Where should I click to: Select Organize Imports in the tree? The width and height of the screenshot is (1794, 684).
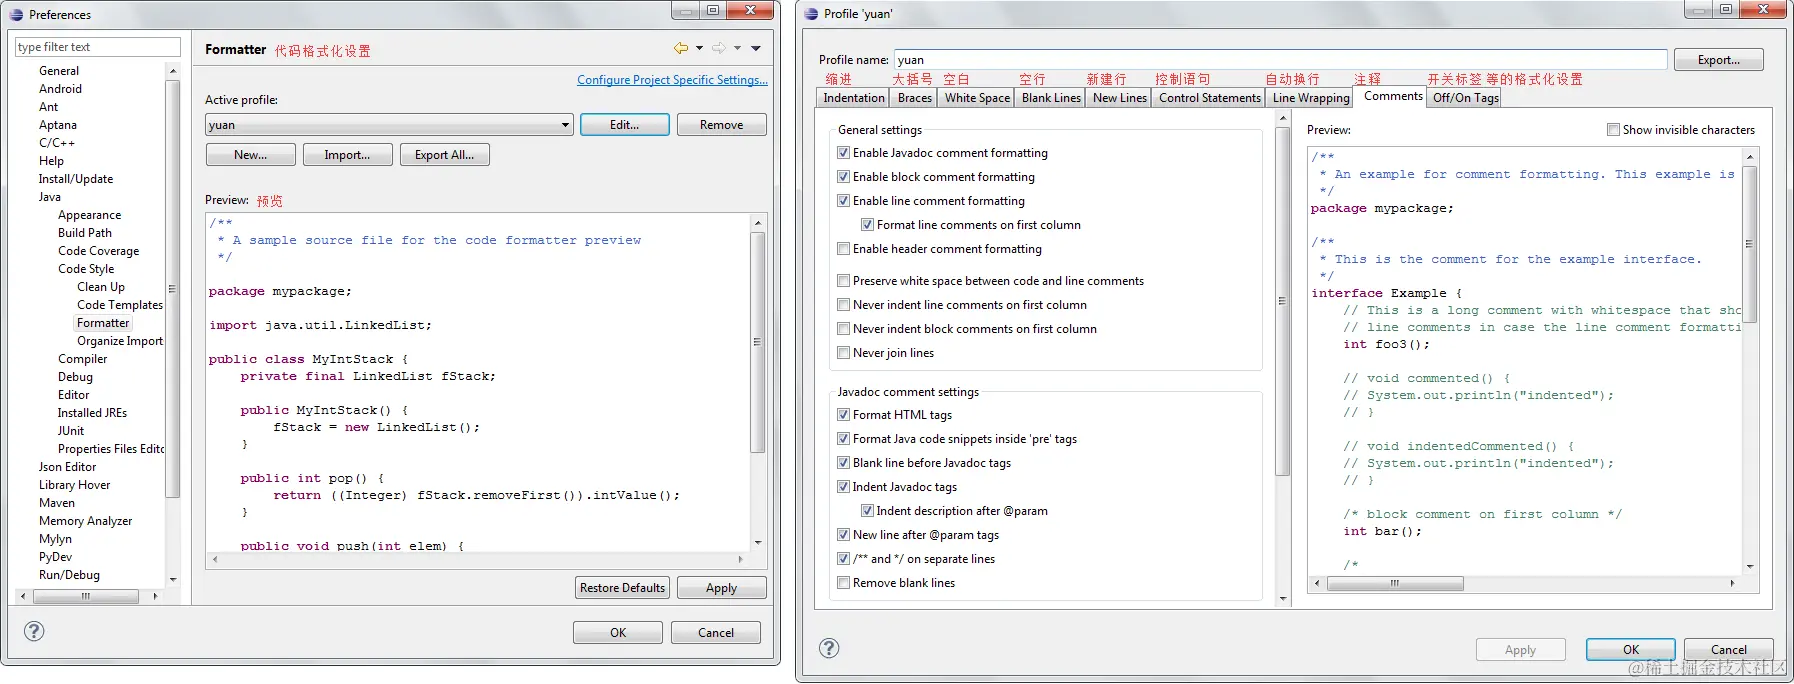coord(119,341)
